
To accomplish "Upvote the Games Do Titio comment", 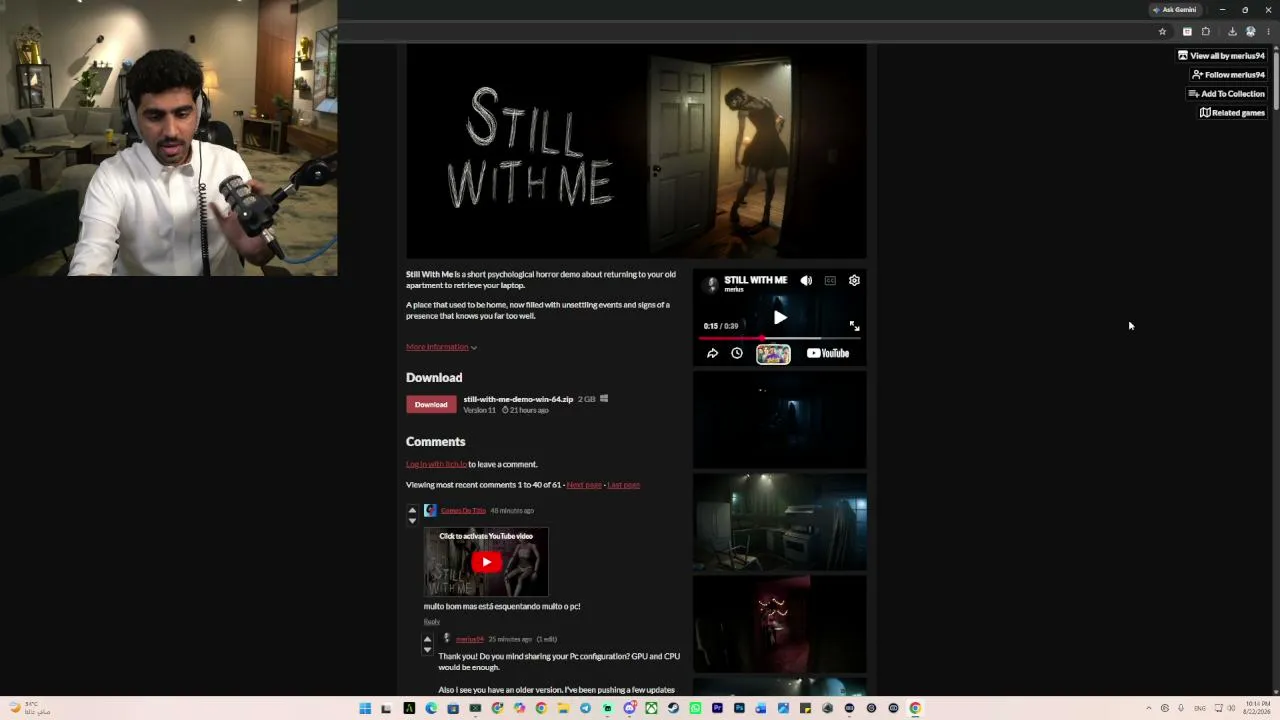I will pos(412,509).
